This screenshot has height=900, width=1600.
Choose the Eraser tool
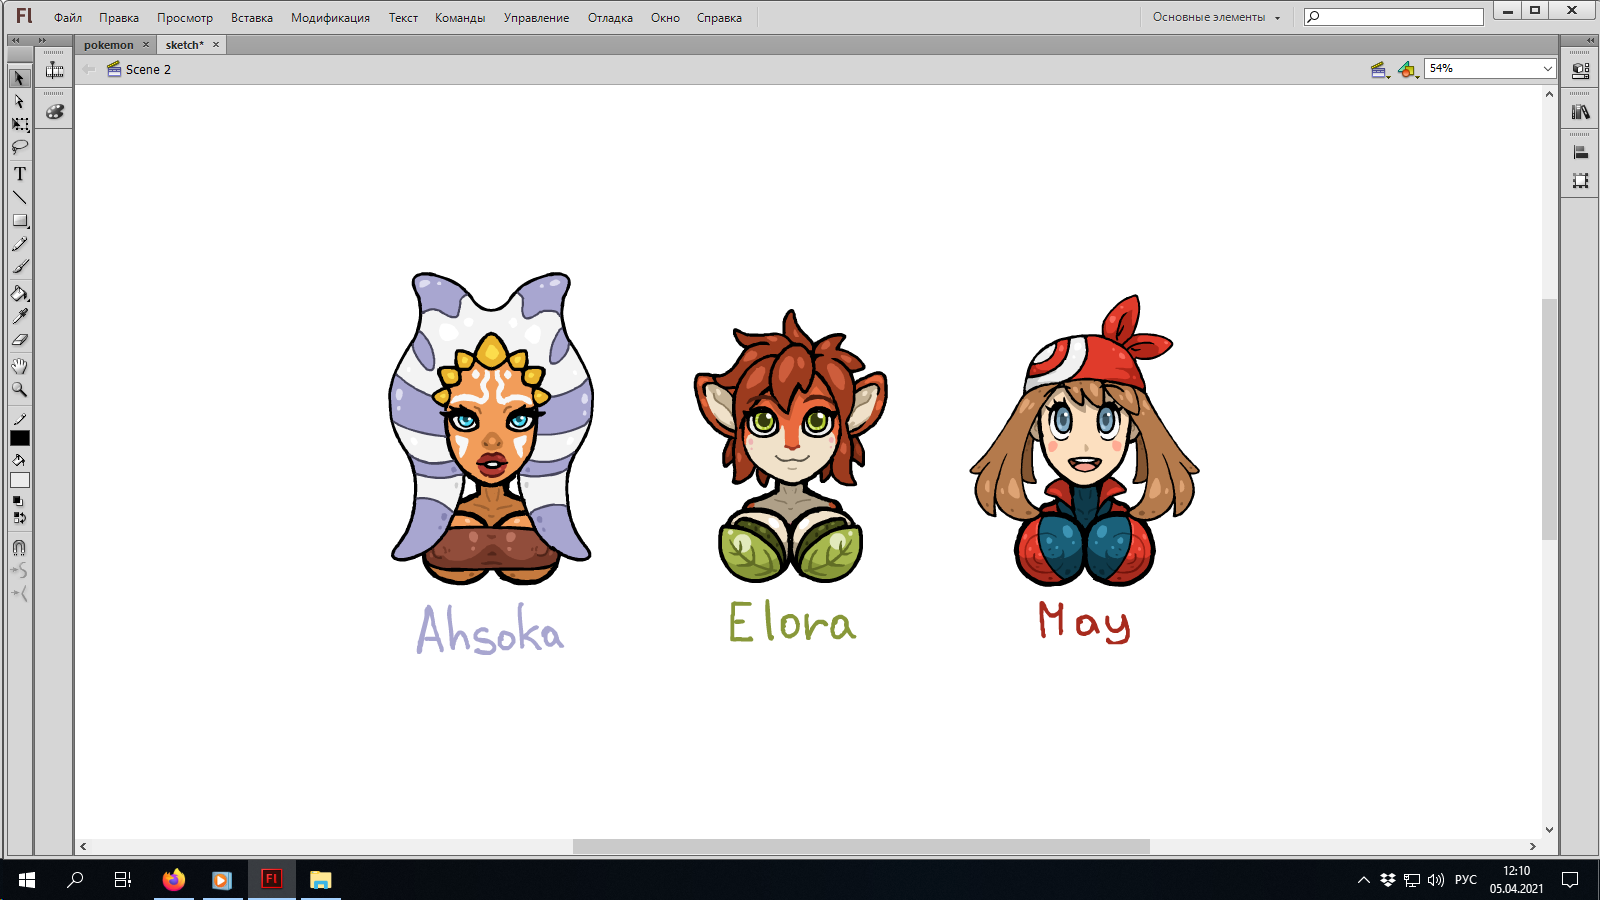tap(19, 340)
